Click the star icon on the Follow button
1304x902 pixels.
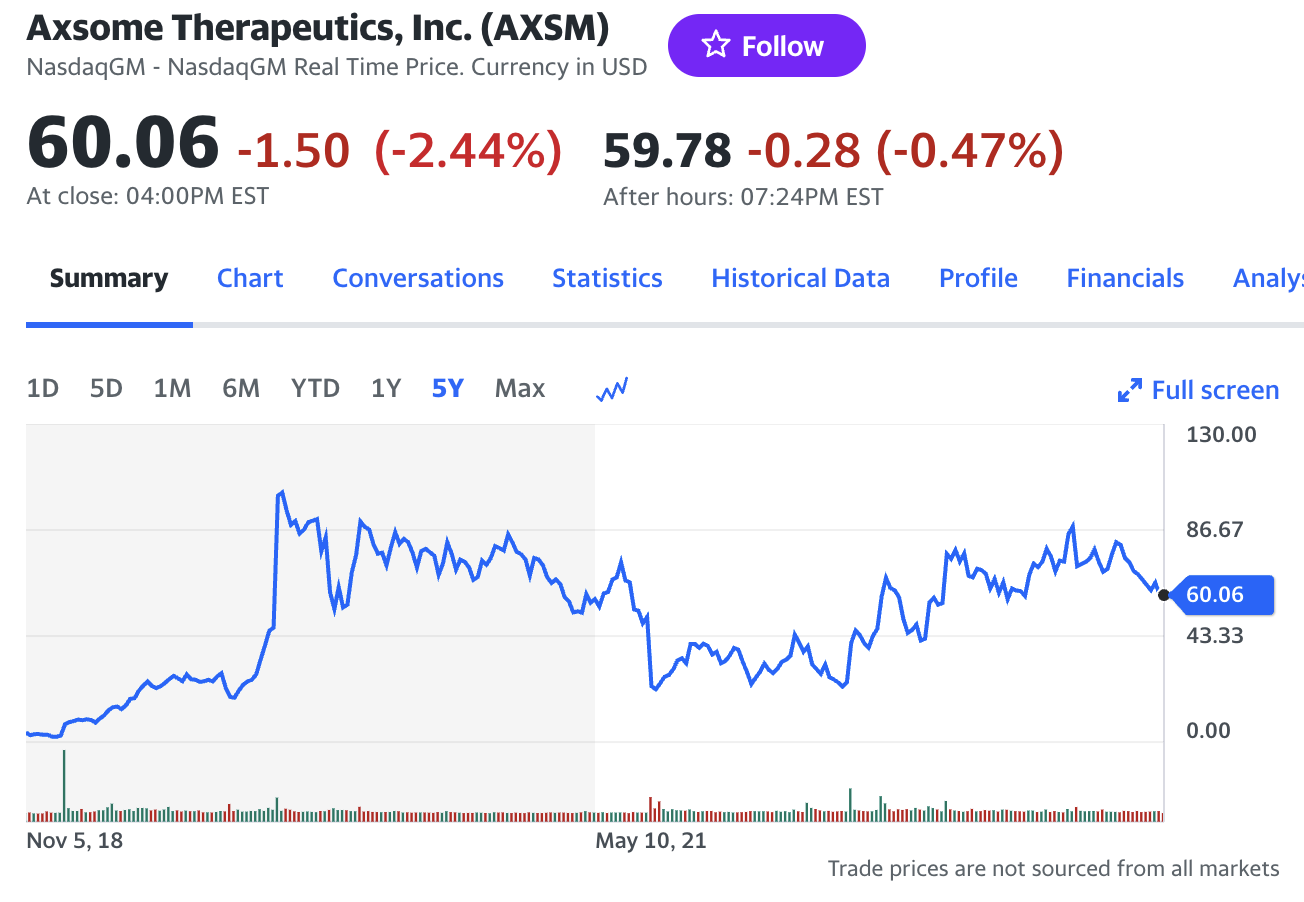tap(716, 45)
